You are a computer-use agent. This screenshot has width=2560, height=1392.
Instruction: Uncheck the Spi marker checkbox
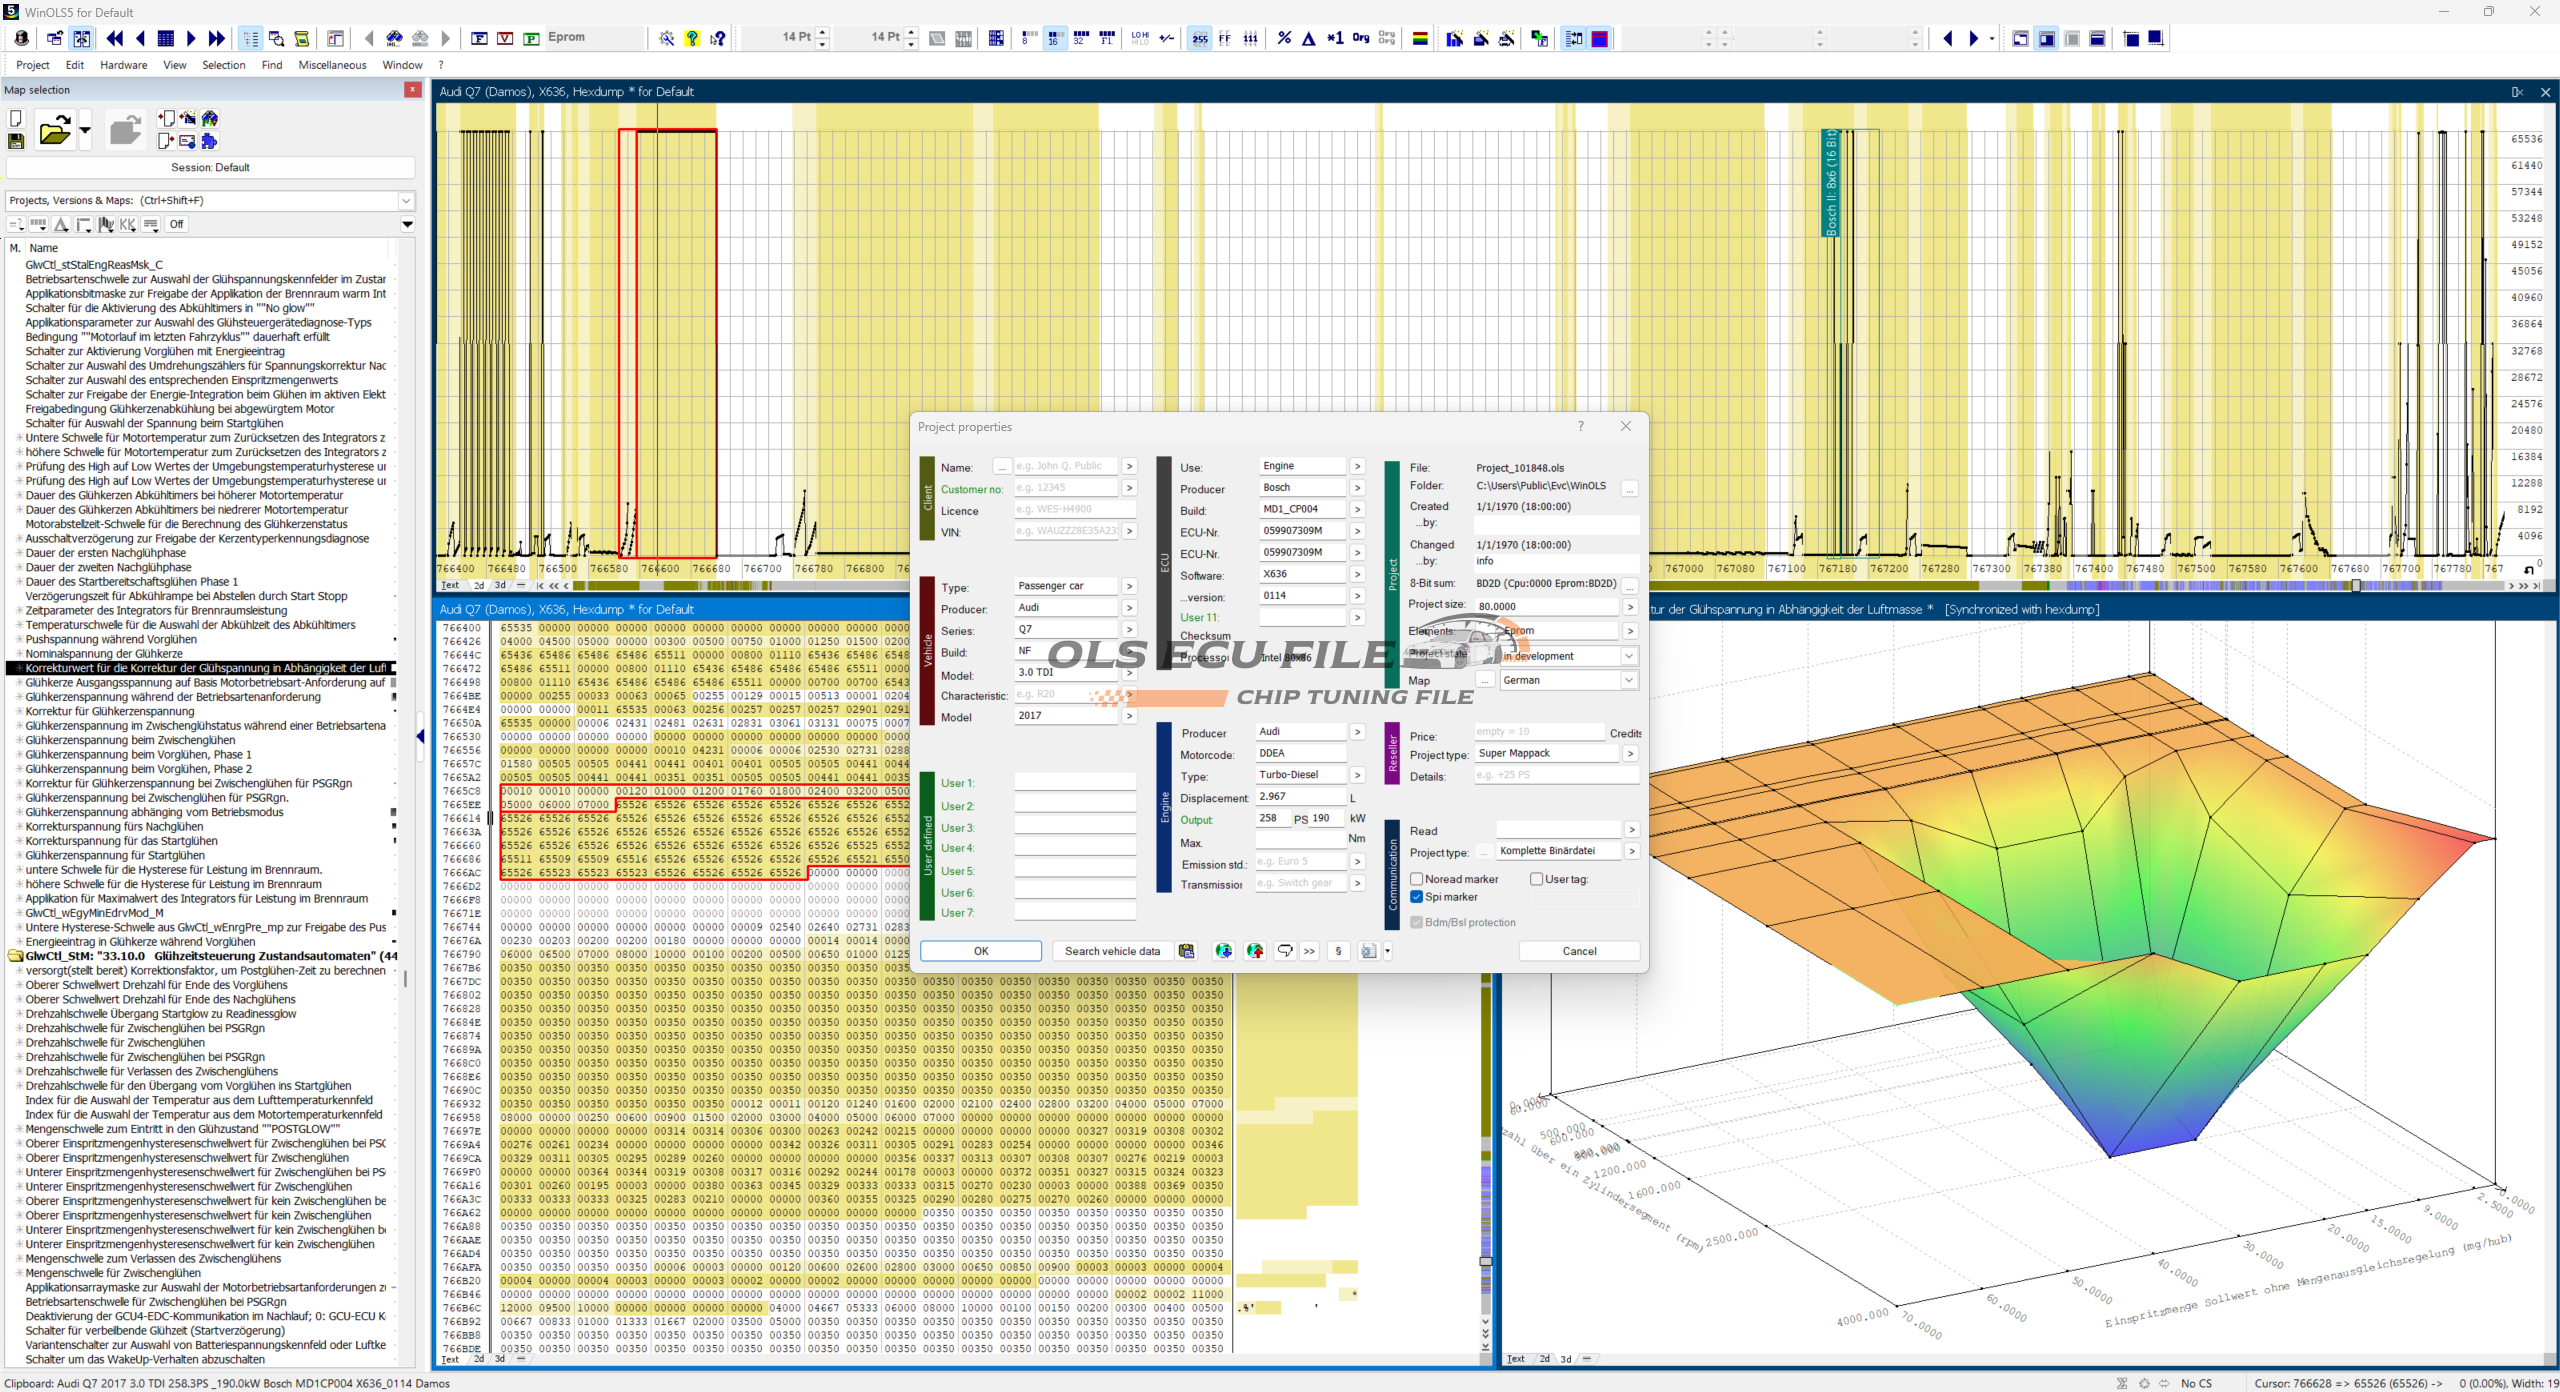[1417, 897]
